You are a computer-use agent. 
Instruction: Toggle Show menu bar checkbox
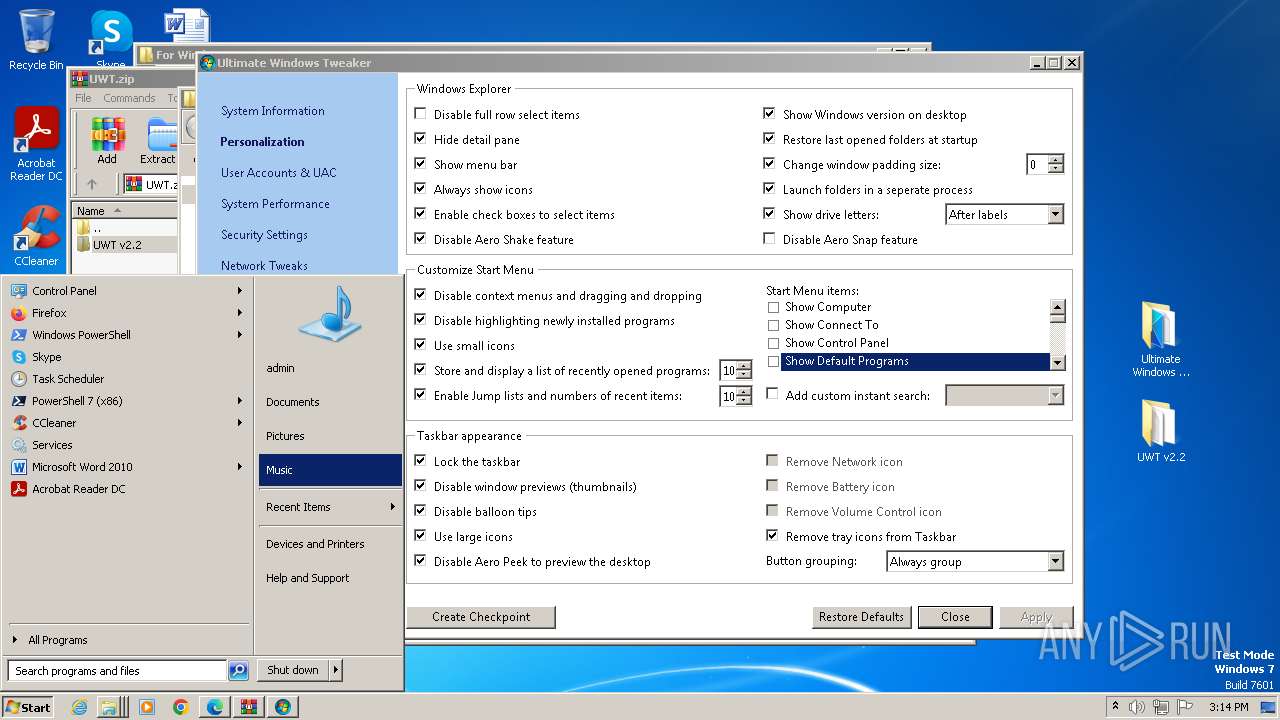[x=420, y=164]
